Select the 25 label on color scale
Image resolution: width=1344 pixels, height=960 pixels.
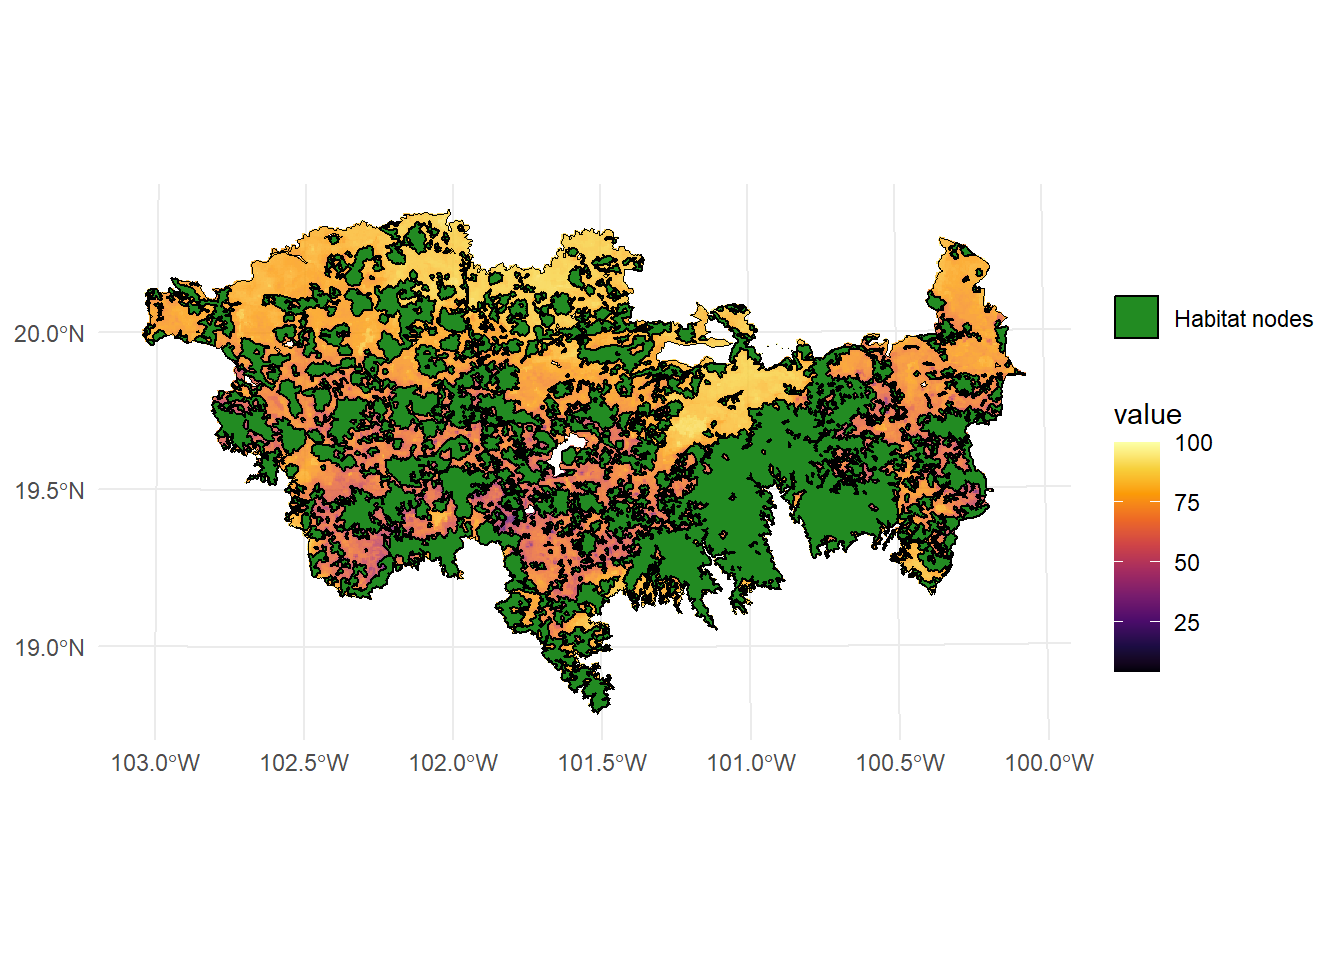point(1187,623)
